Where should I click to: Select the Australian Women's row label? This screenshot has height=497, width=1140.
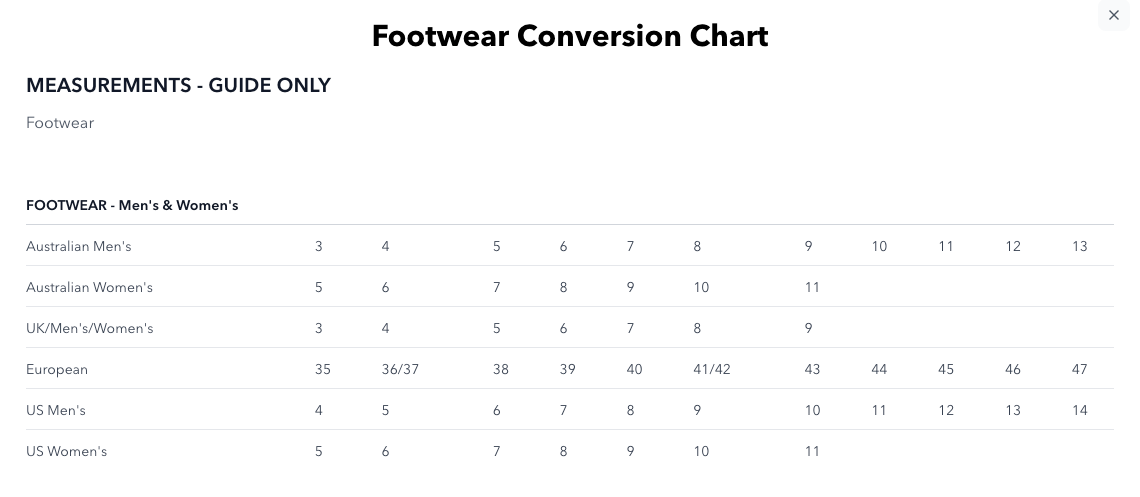[x=89, y=287]
